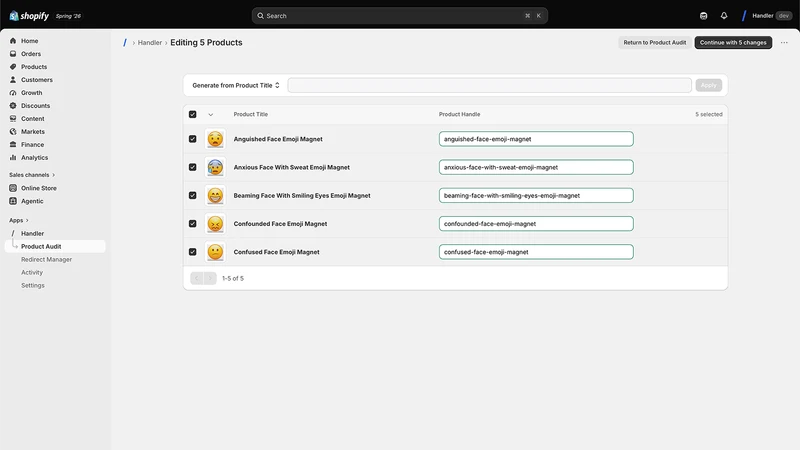Open Handler Settings page
Viewport: 800px width, 450px height.
33,285
